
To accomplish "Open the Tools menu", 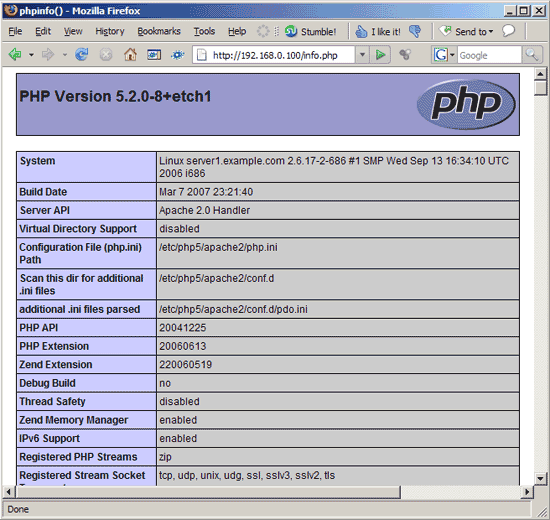I will point(204,31).
